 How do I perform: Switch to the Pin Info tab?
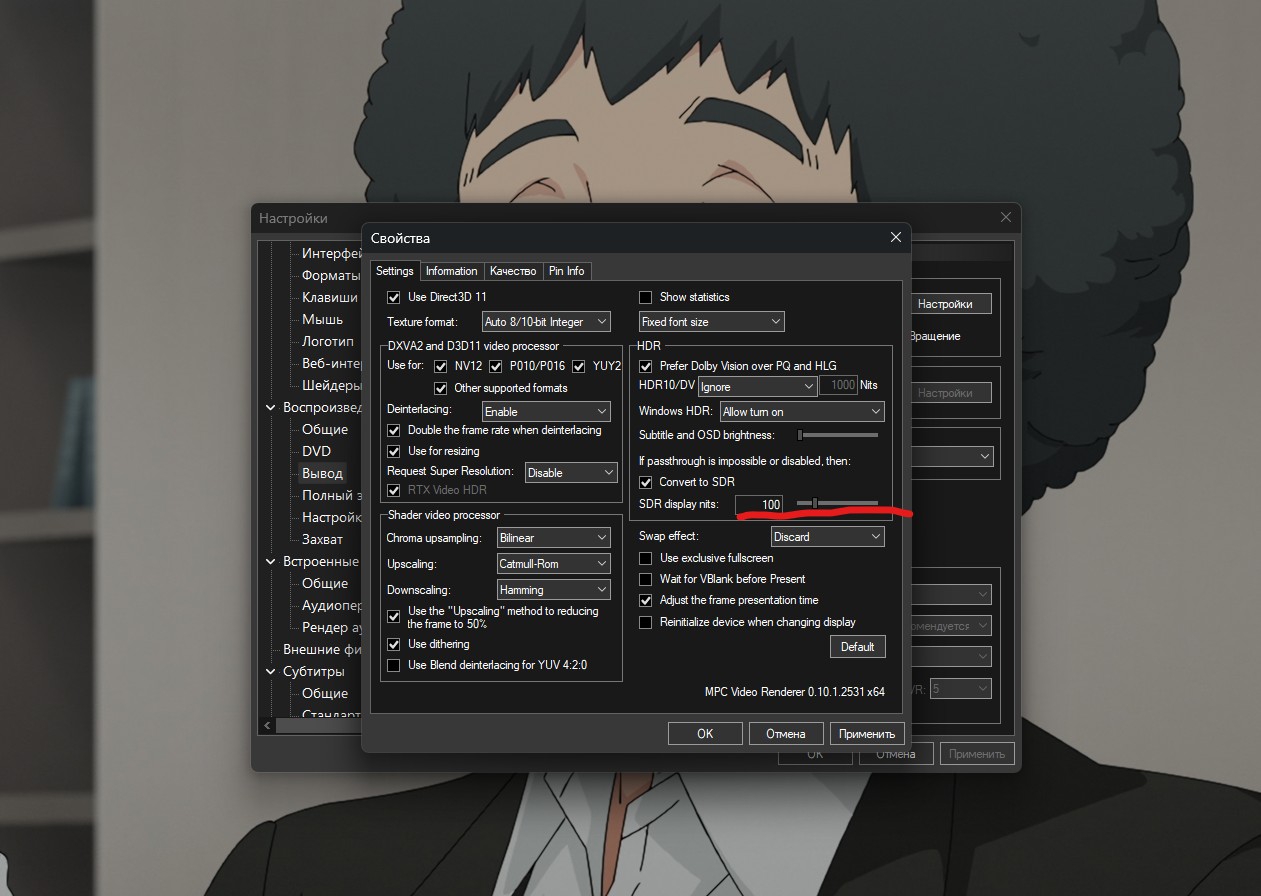pos(567,271)
